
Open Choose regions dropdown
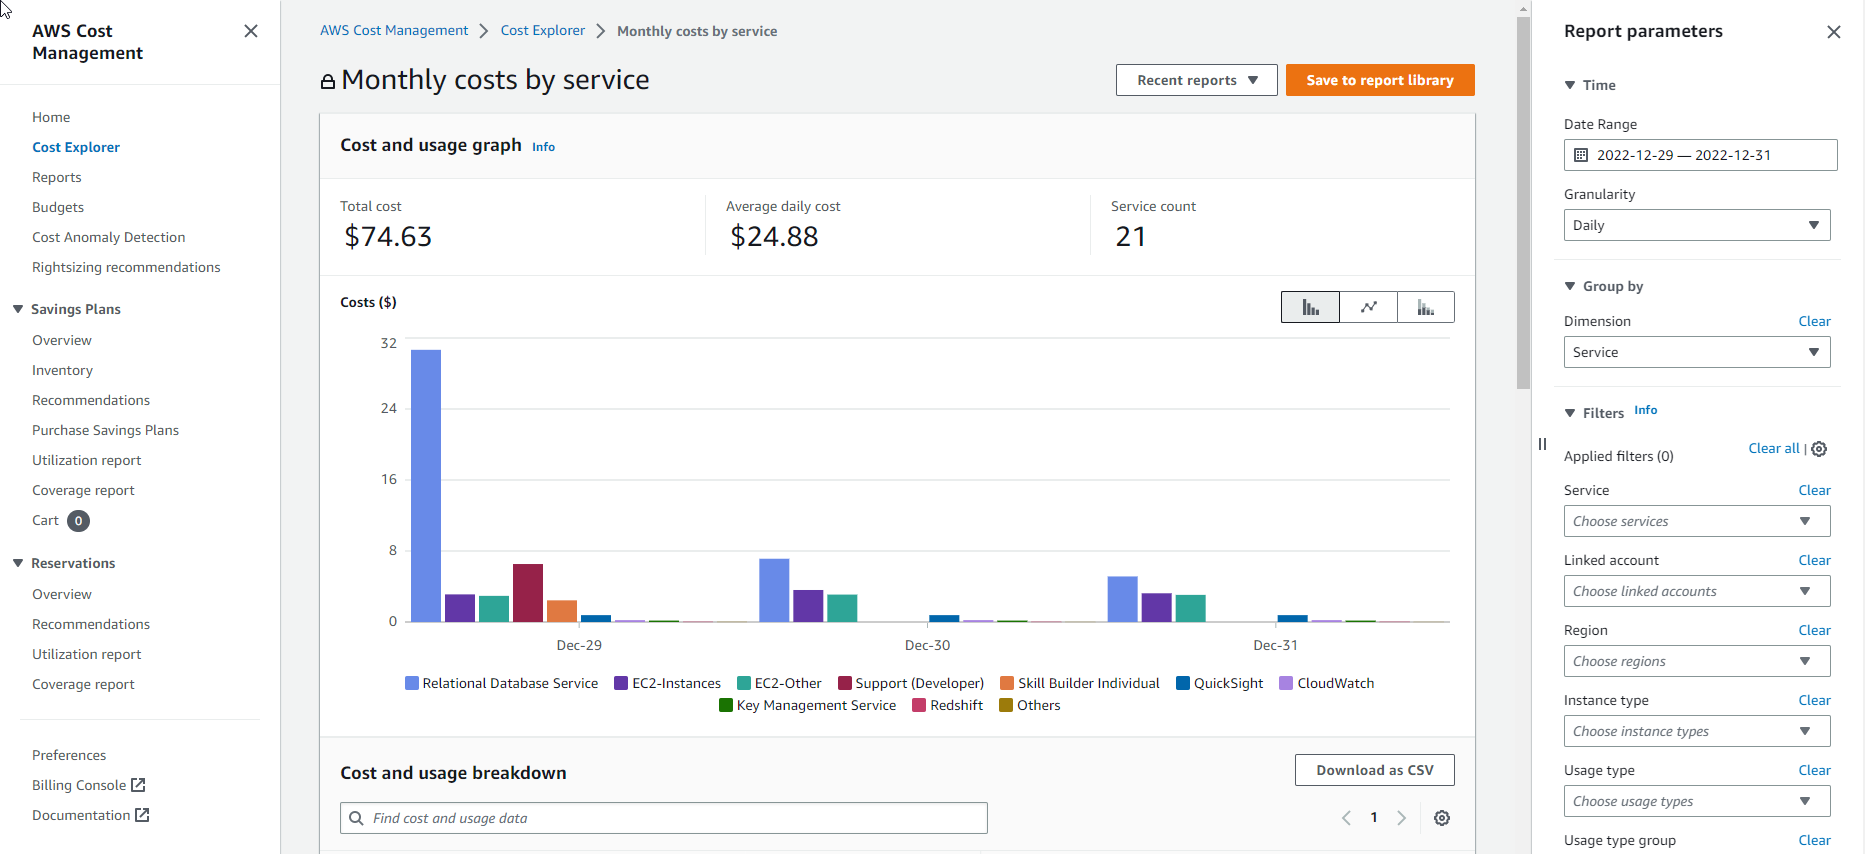coord(1697,661)
